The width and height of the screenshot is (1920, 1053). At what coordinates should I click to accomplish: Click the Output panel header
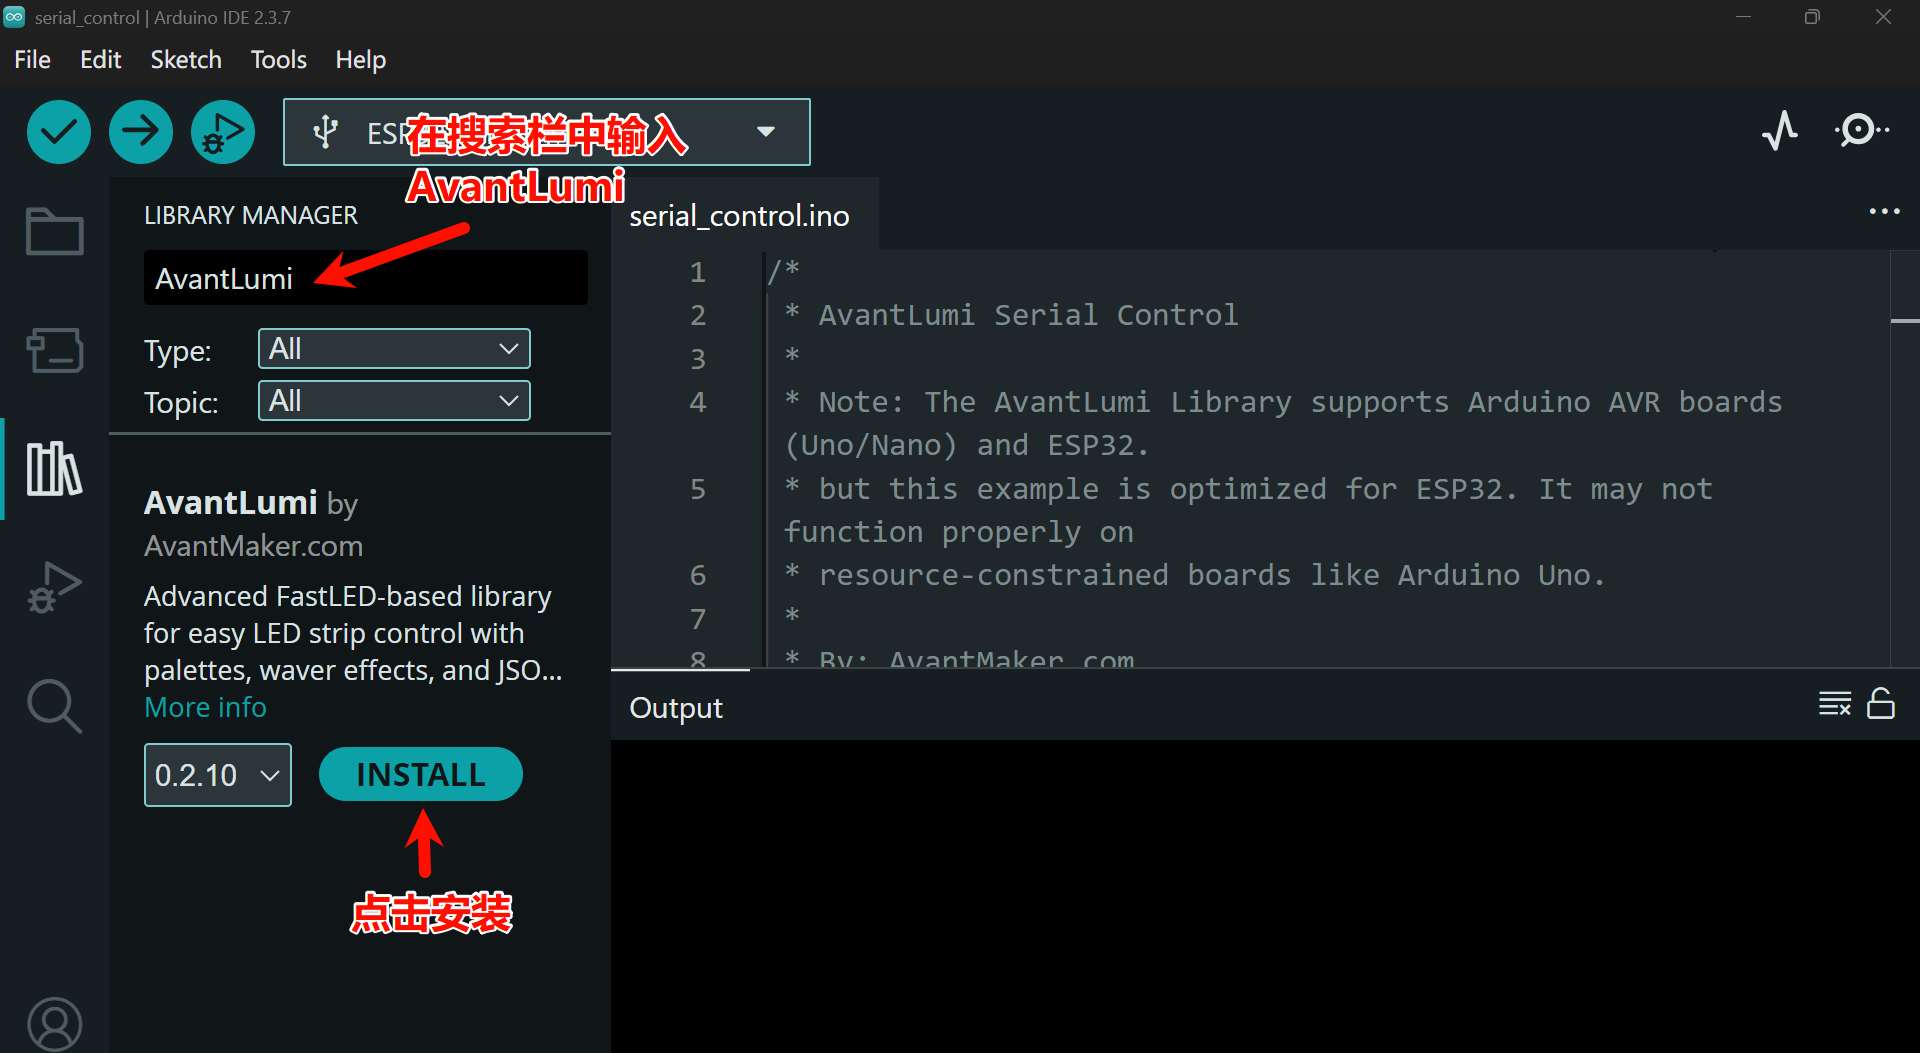pyautogui.click(x=676, y=707)
